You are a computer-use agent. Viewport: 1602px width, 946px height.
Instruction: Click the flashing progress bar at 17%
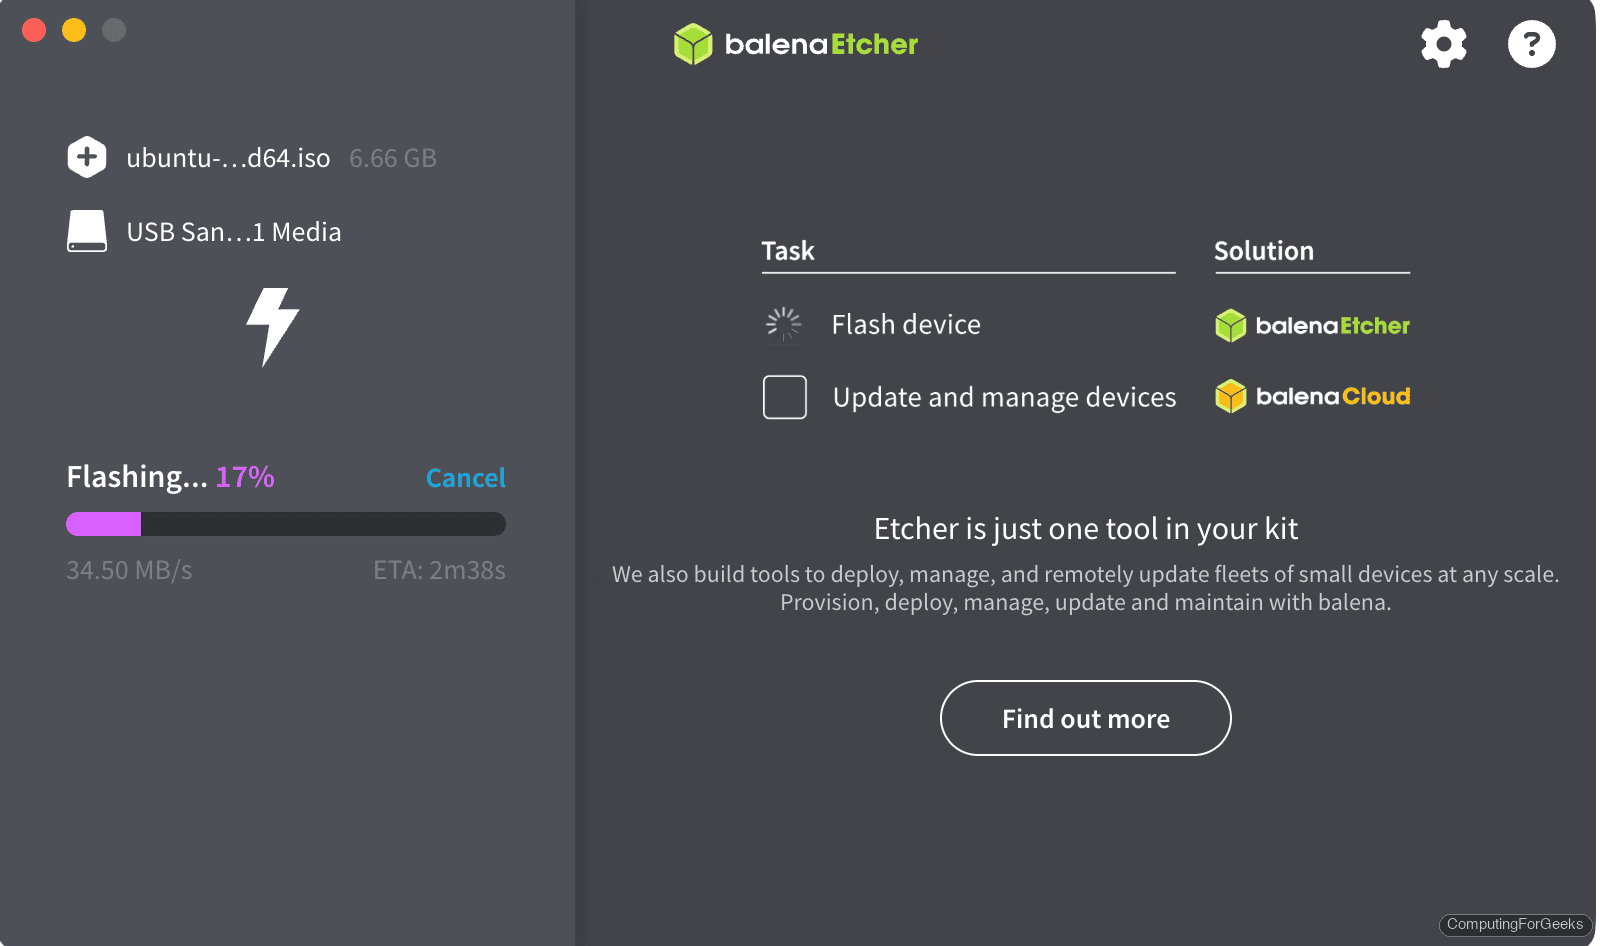[285, 523]
